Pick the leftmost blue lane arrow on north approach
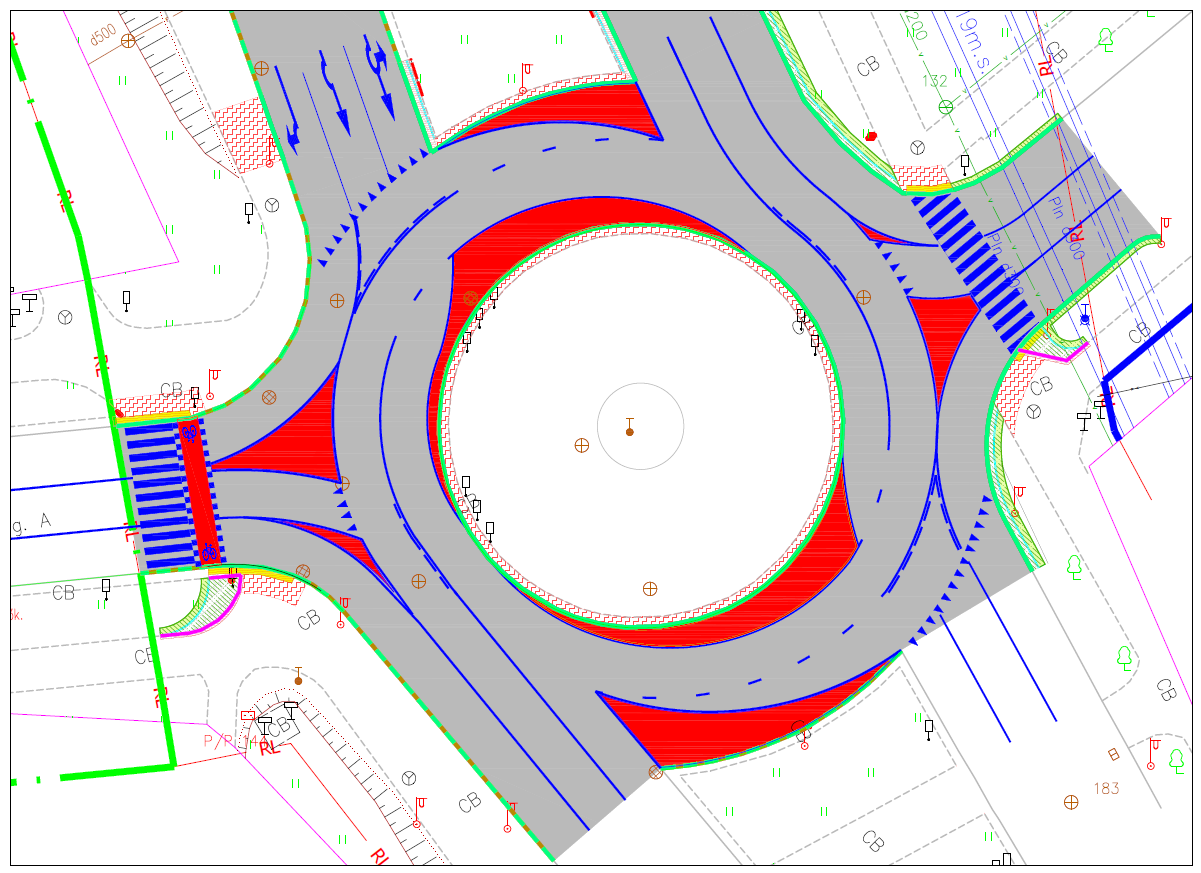The height and width of the screenshot is (873, 1201). (293, 132)
